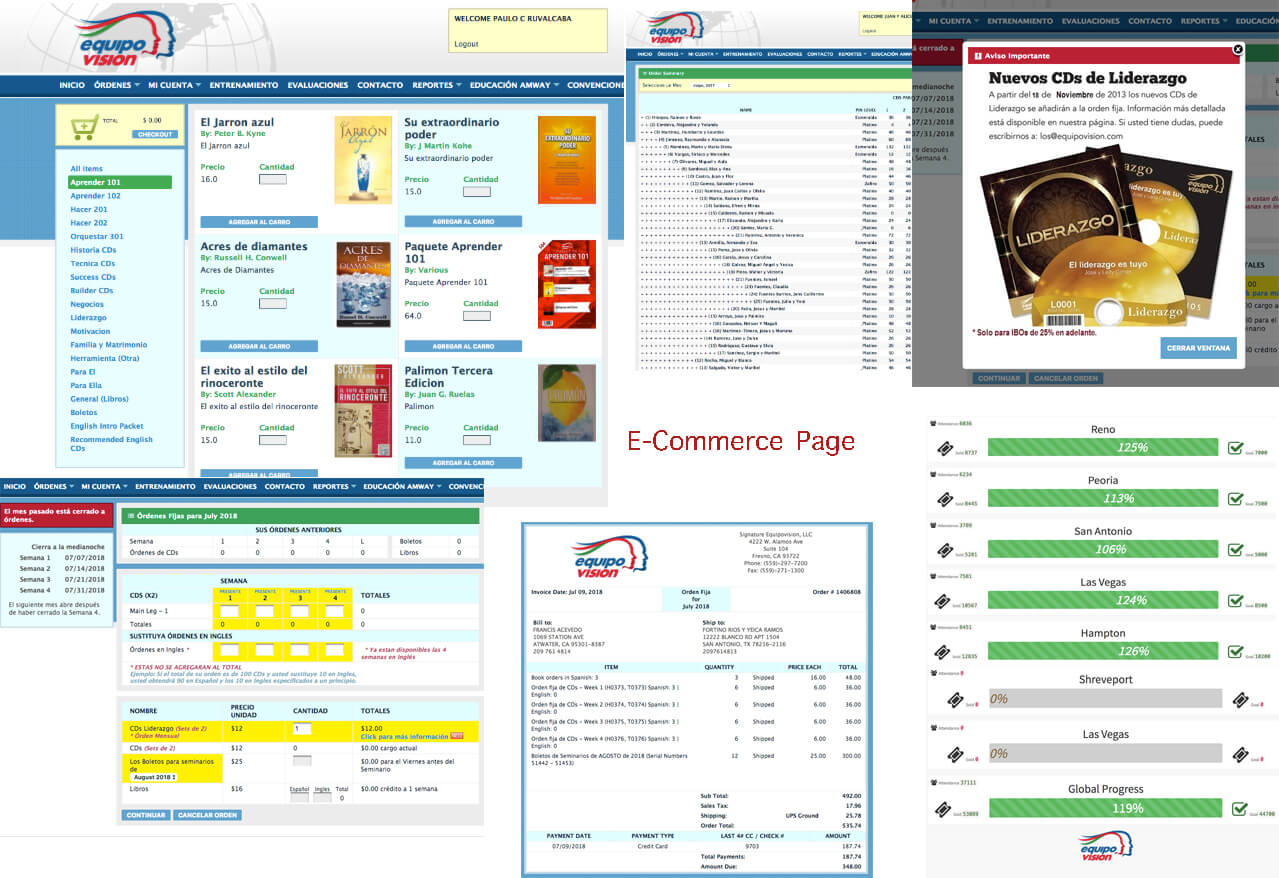Add Su extraordinario poder to the cart
This screenshot has height=878, width=1279.
click(463, 222)
